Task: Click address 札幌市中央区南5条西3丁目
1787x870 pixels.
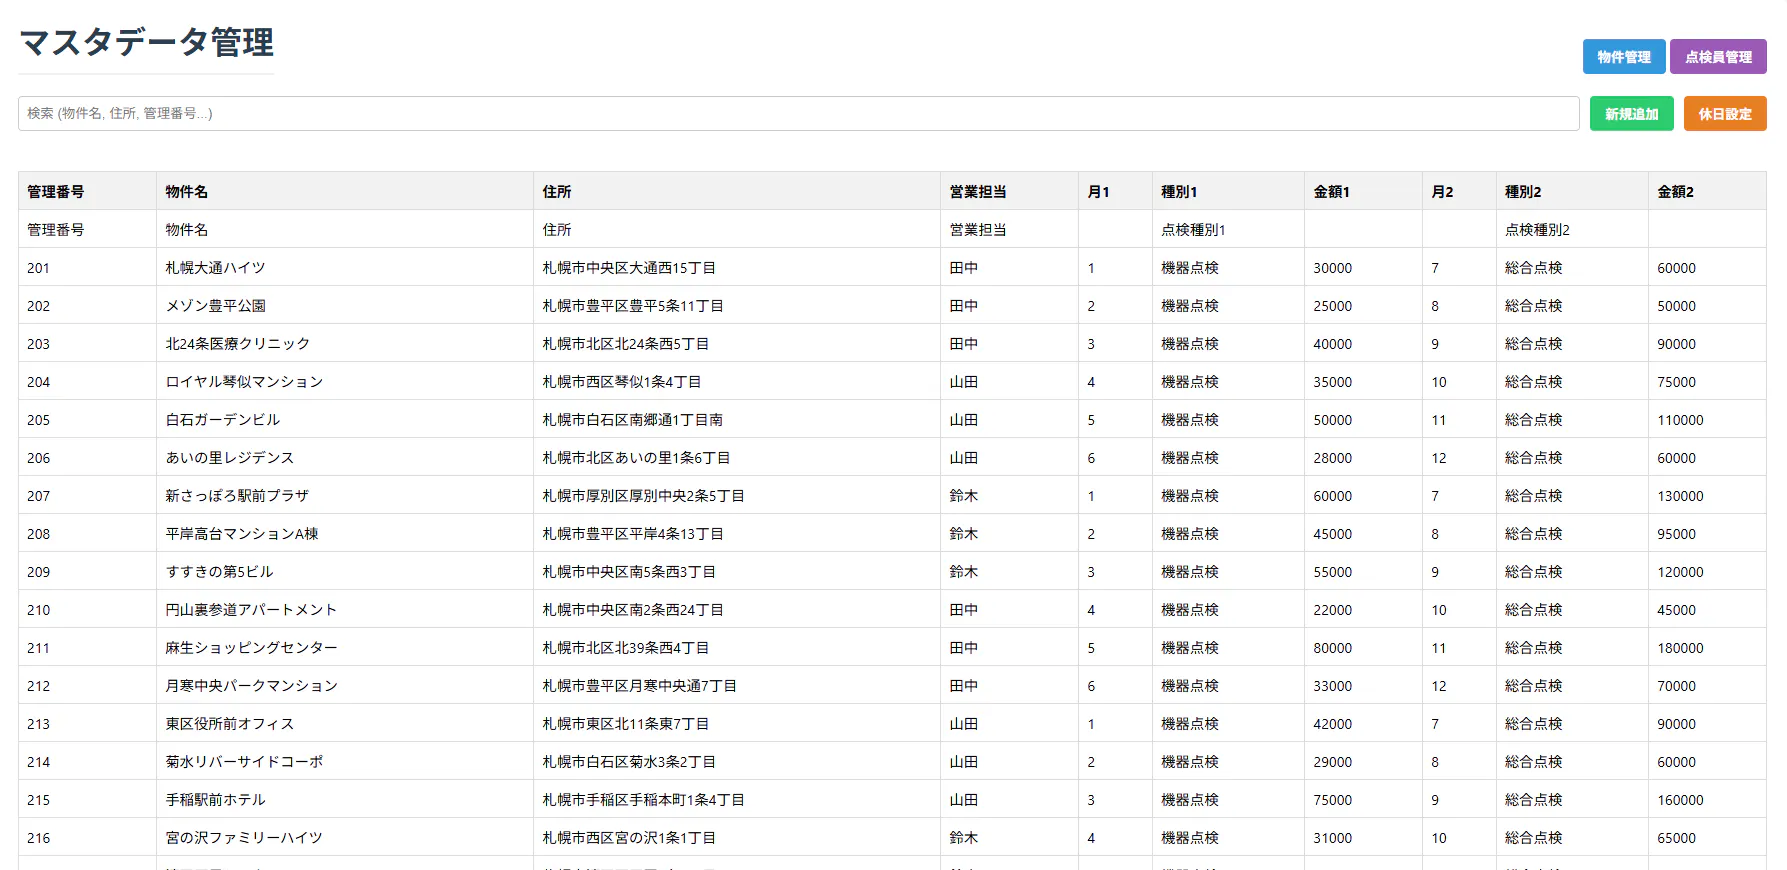Action: [629, 572]
